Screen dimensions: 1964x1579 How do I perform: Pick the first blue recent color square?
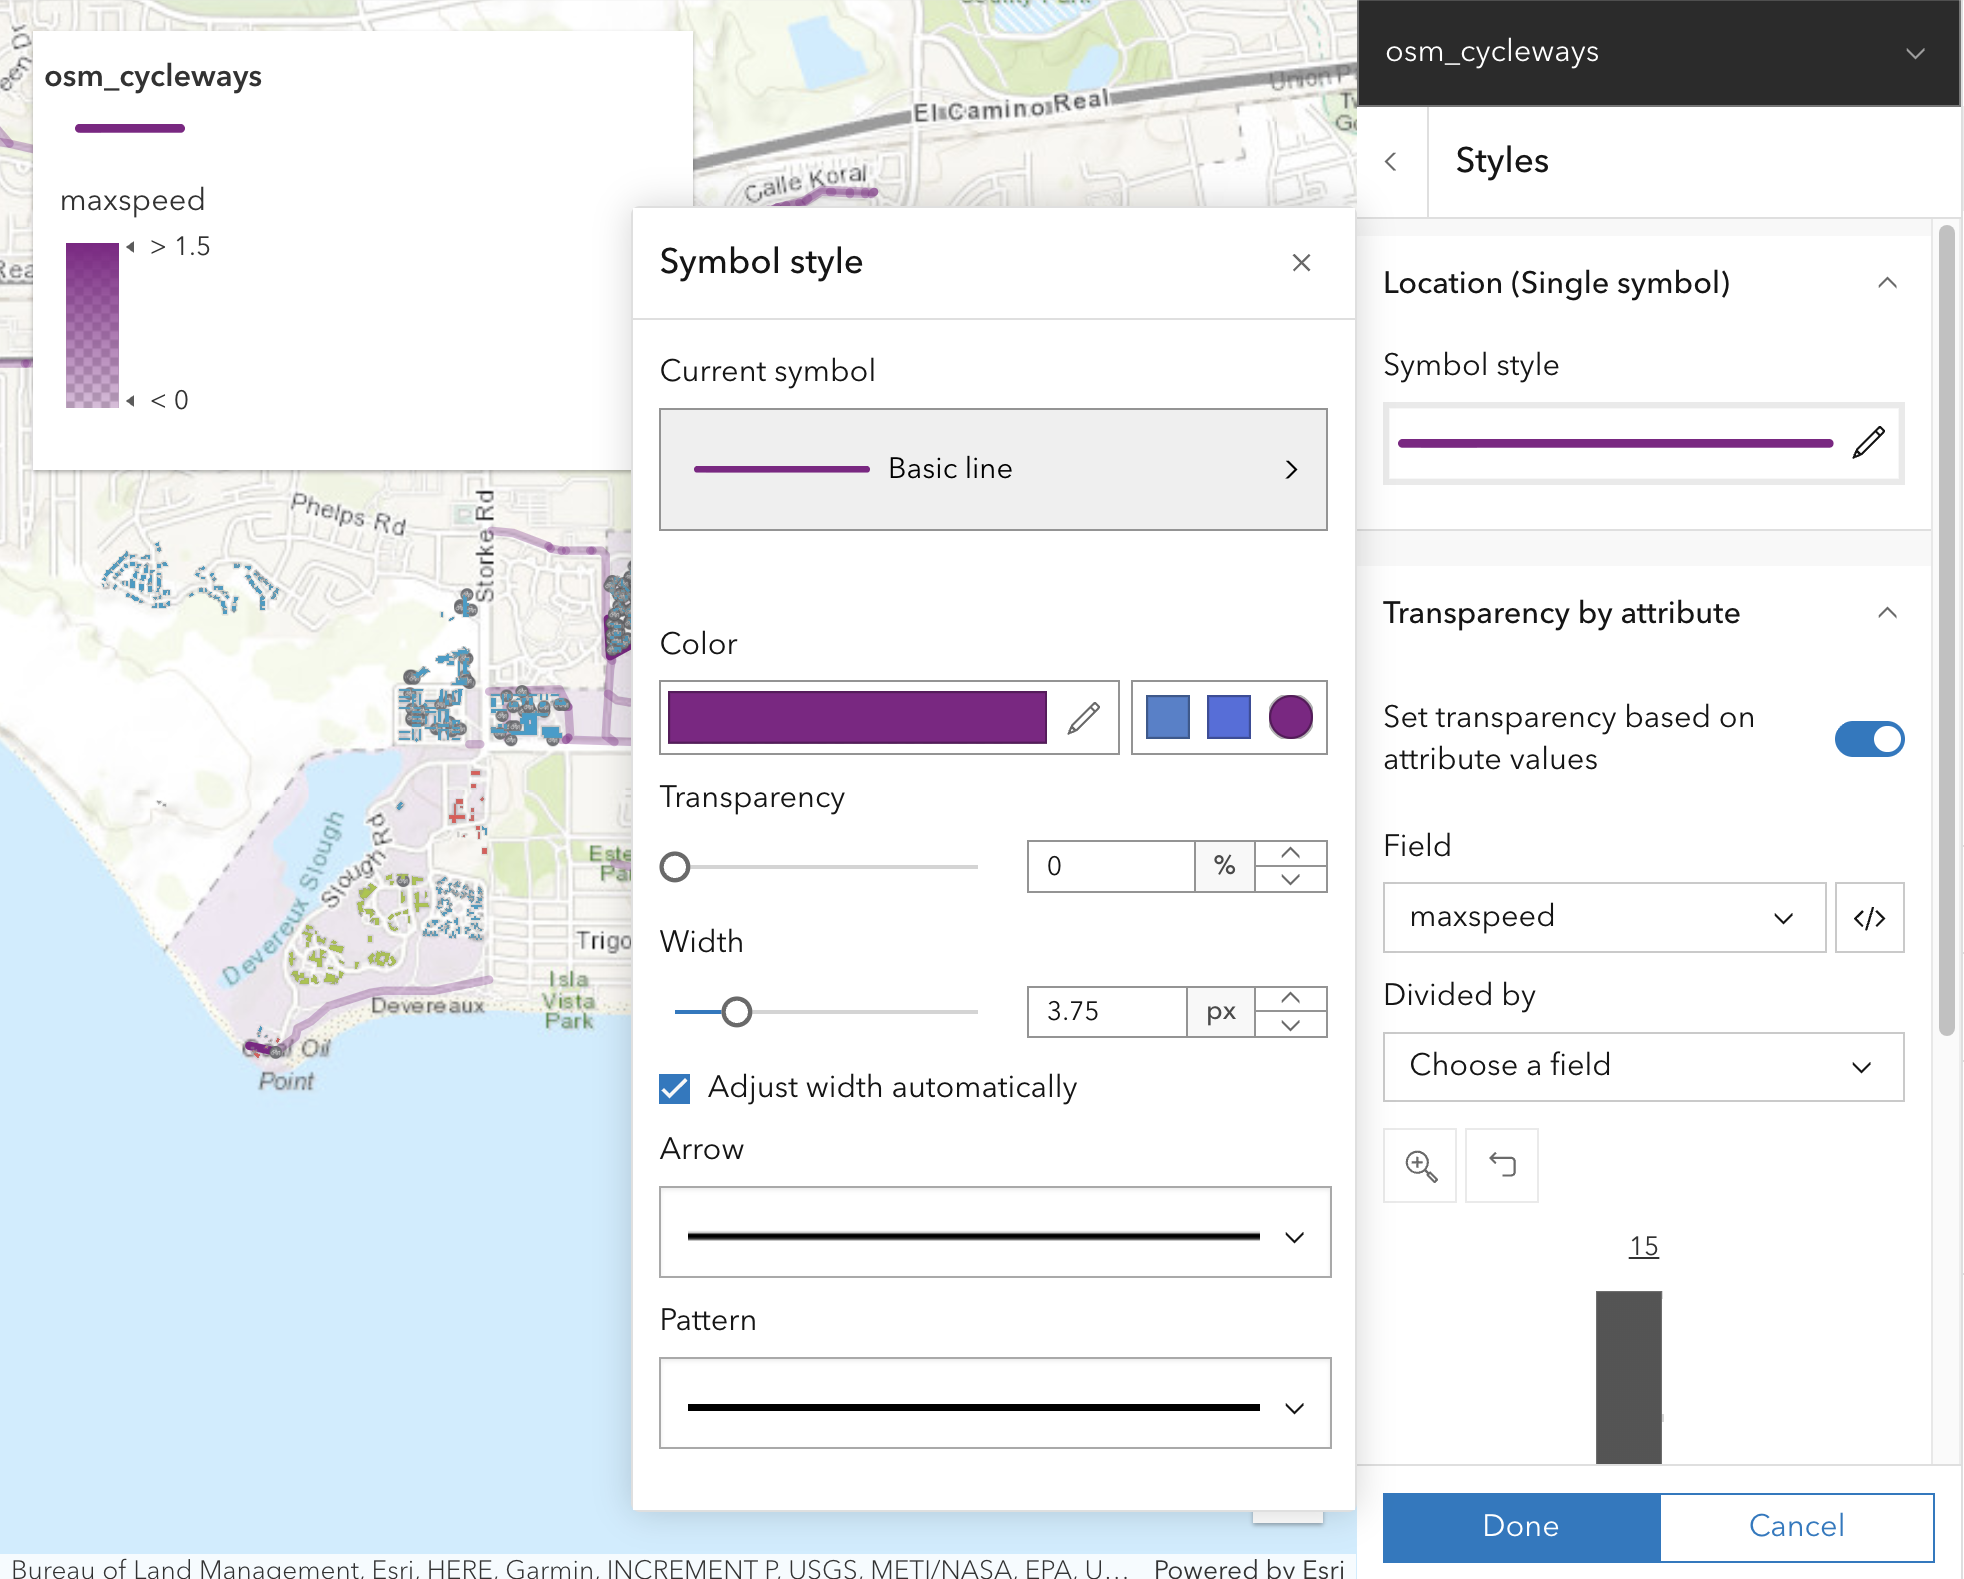(1167, 717)
